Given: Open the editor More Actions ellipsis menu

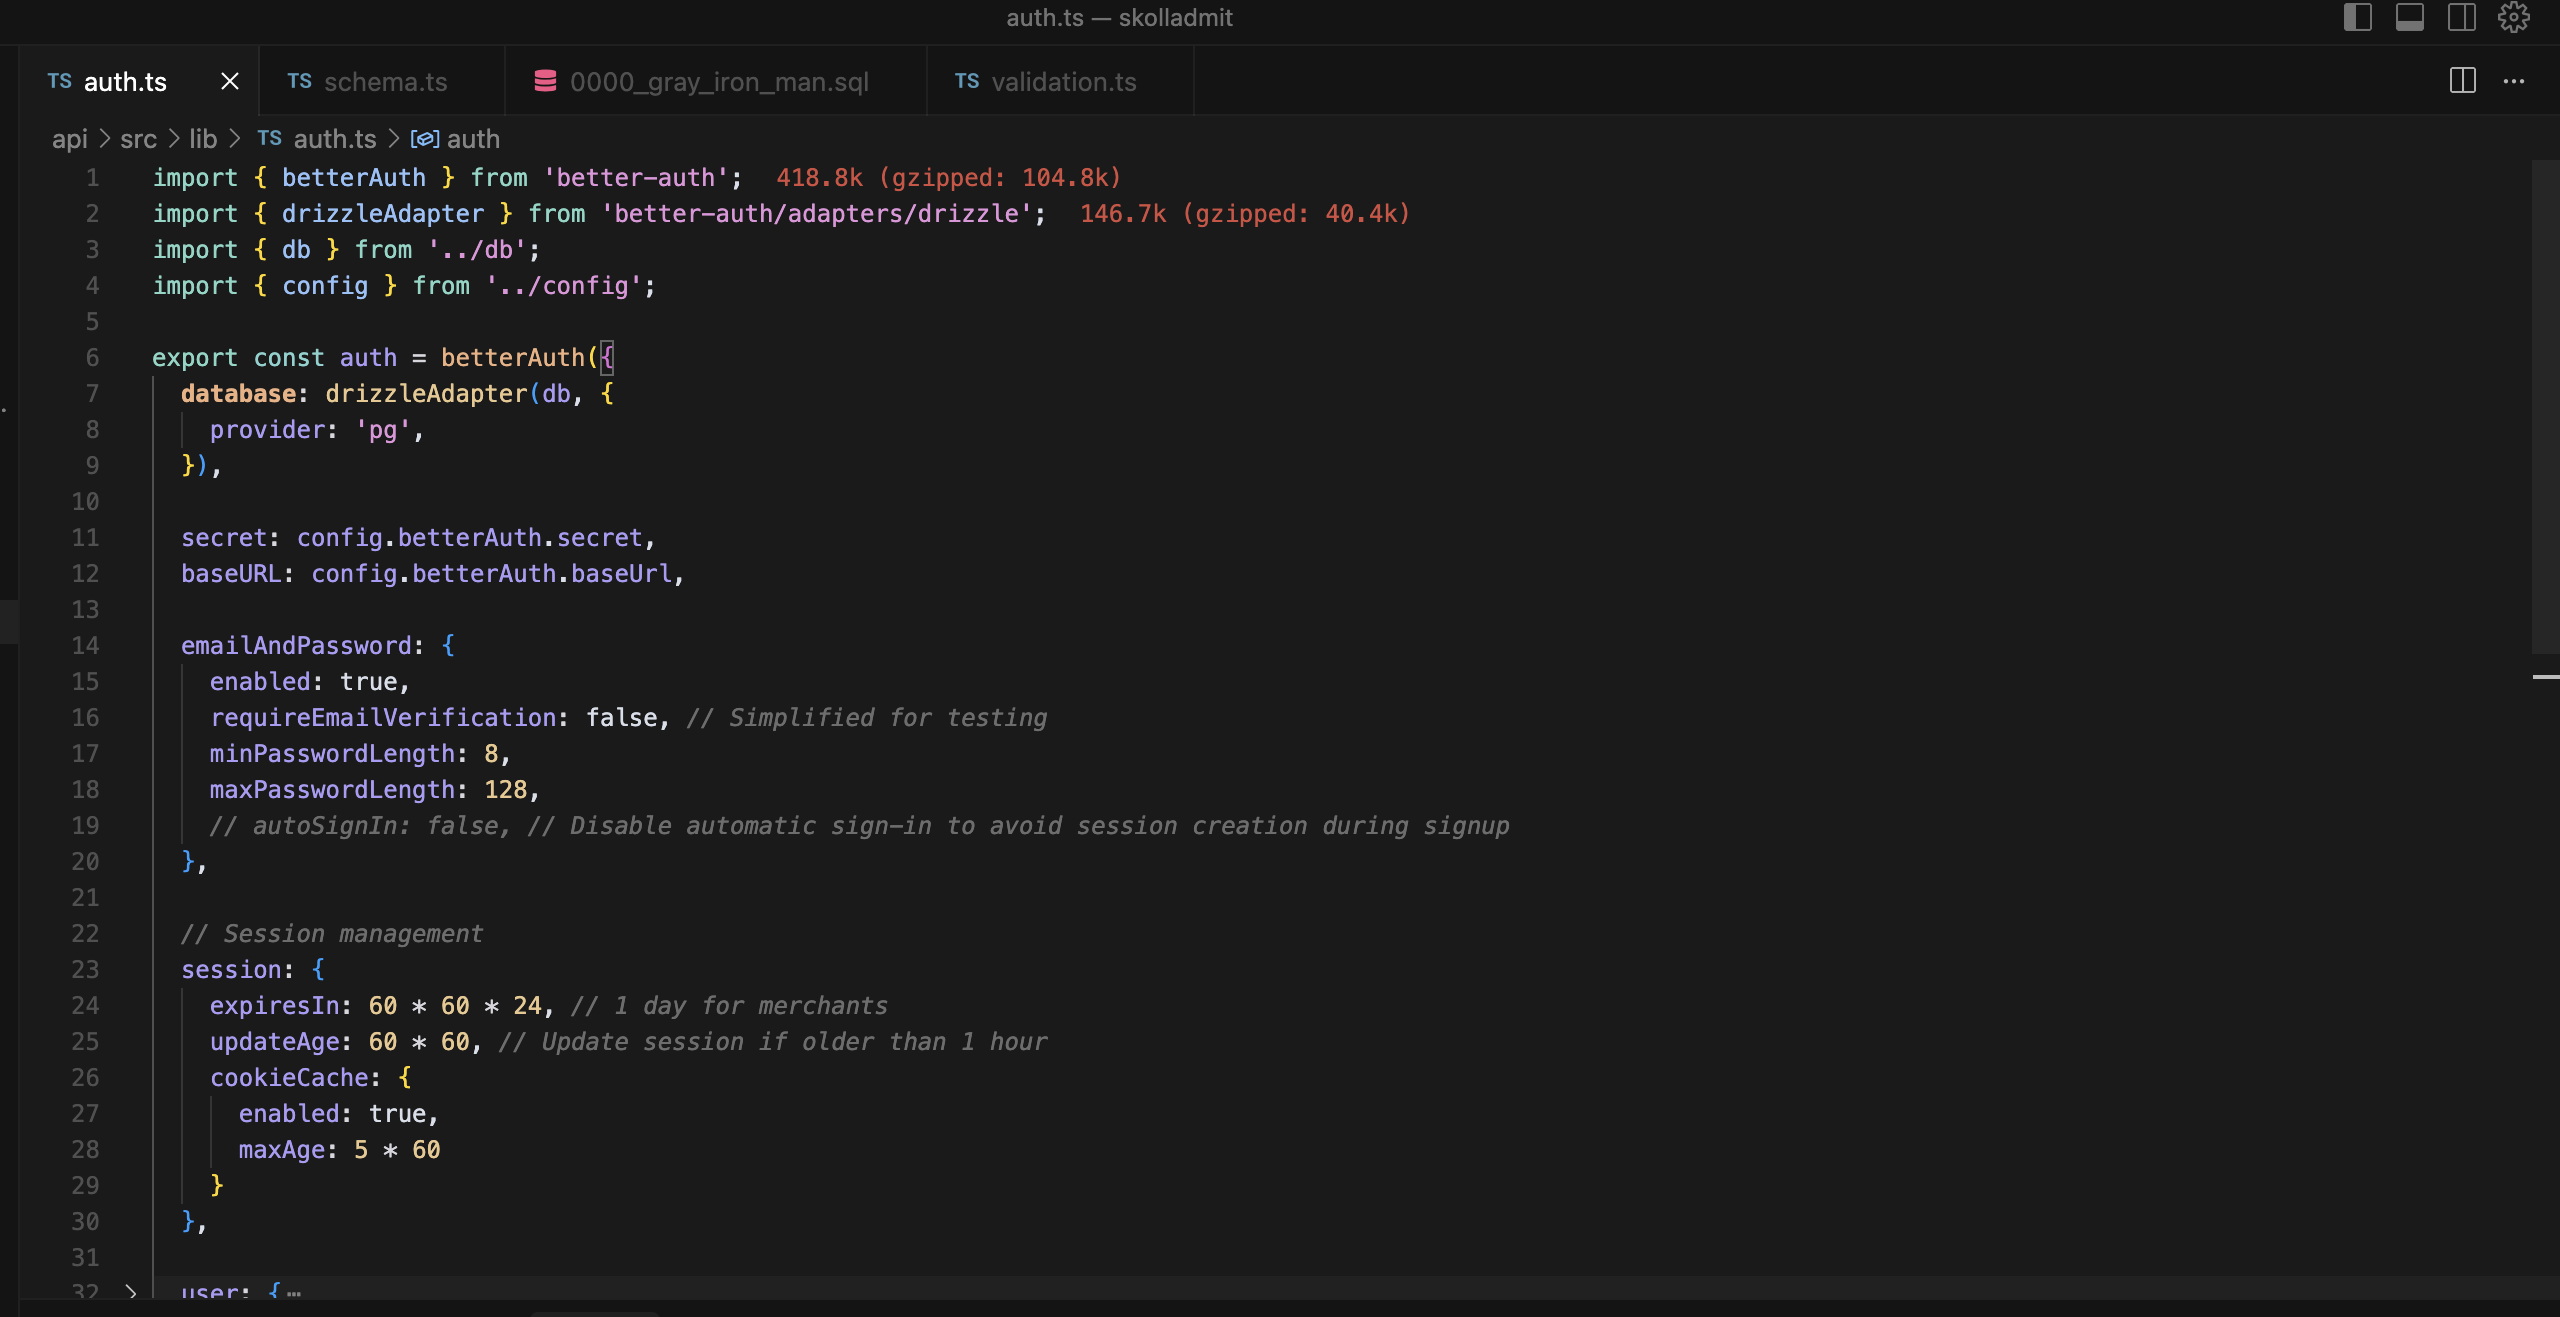Looking at the screenshot, I should coord(2514,81).
